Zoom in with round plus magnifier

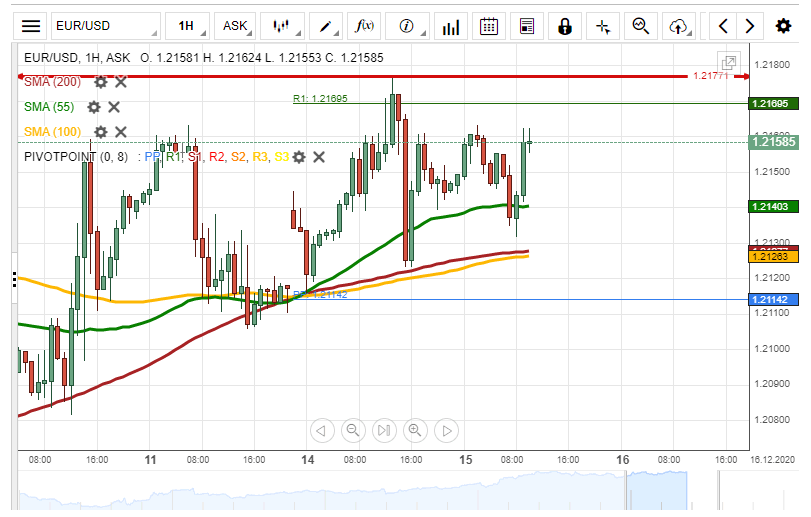[x=415, y=430]
